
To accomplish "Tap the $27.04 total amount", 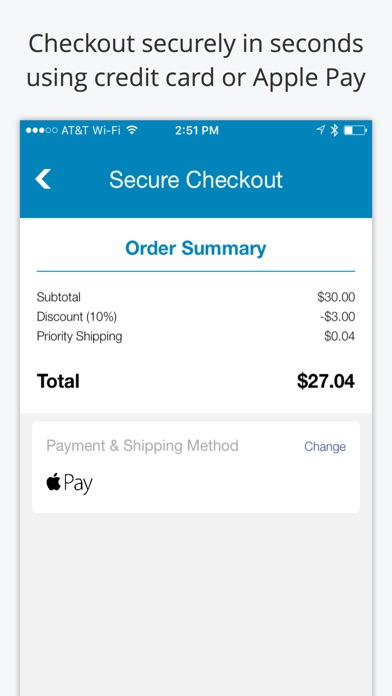I will coord(326,381).
